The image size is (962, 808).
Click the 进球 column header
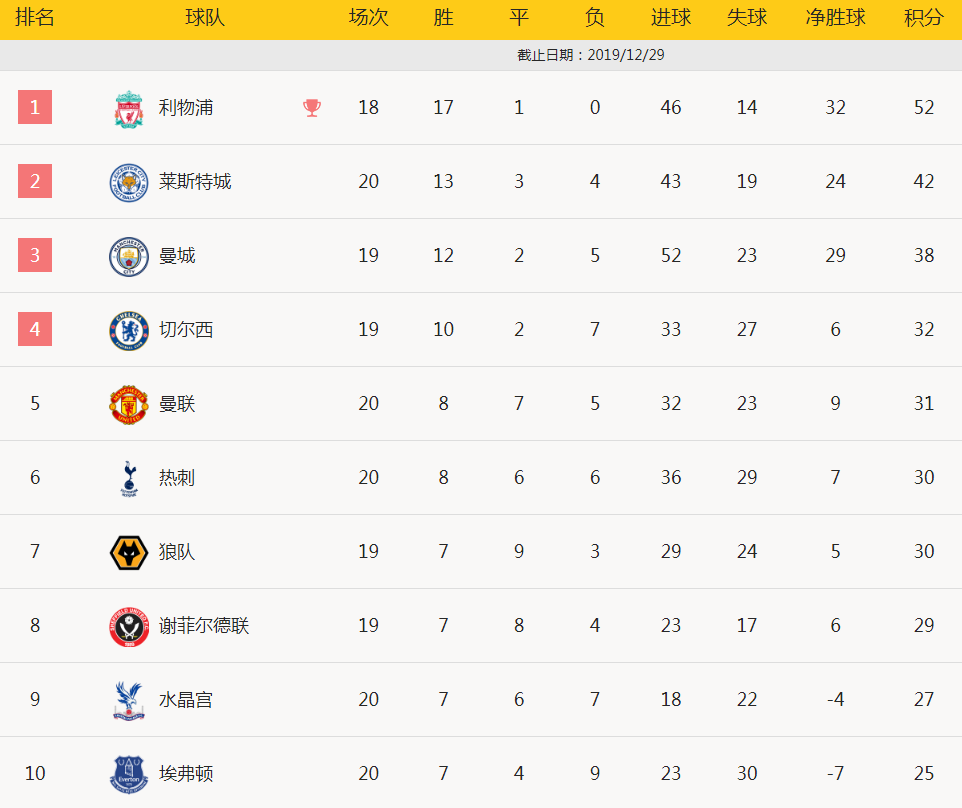pyautogui.click(x=671, y=17)
